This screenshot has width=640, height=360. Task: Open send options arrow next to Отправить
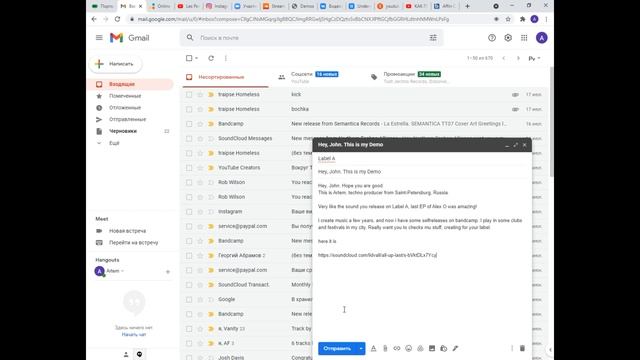click(x=361, y=348)
